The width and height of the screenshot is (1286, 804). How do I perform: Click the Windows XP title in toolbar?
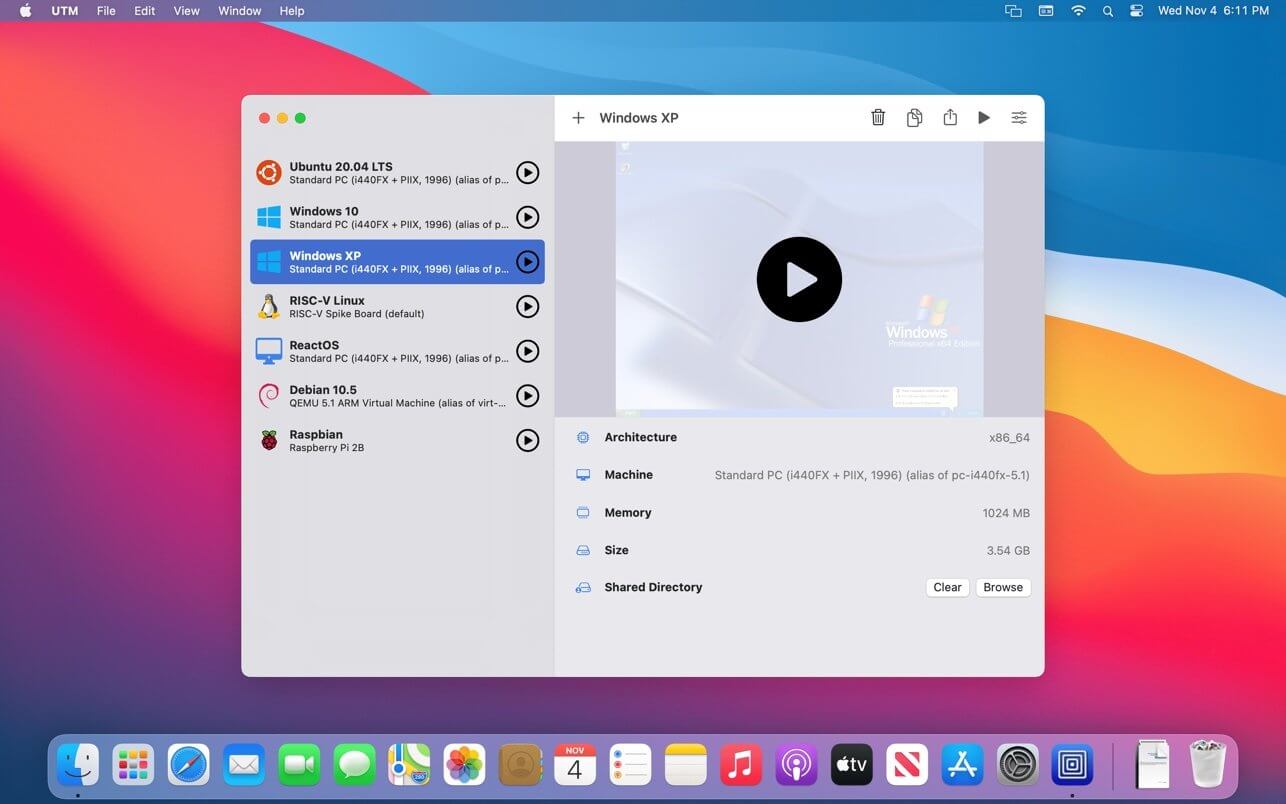[639, 118]
